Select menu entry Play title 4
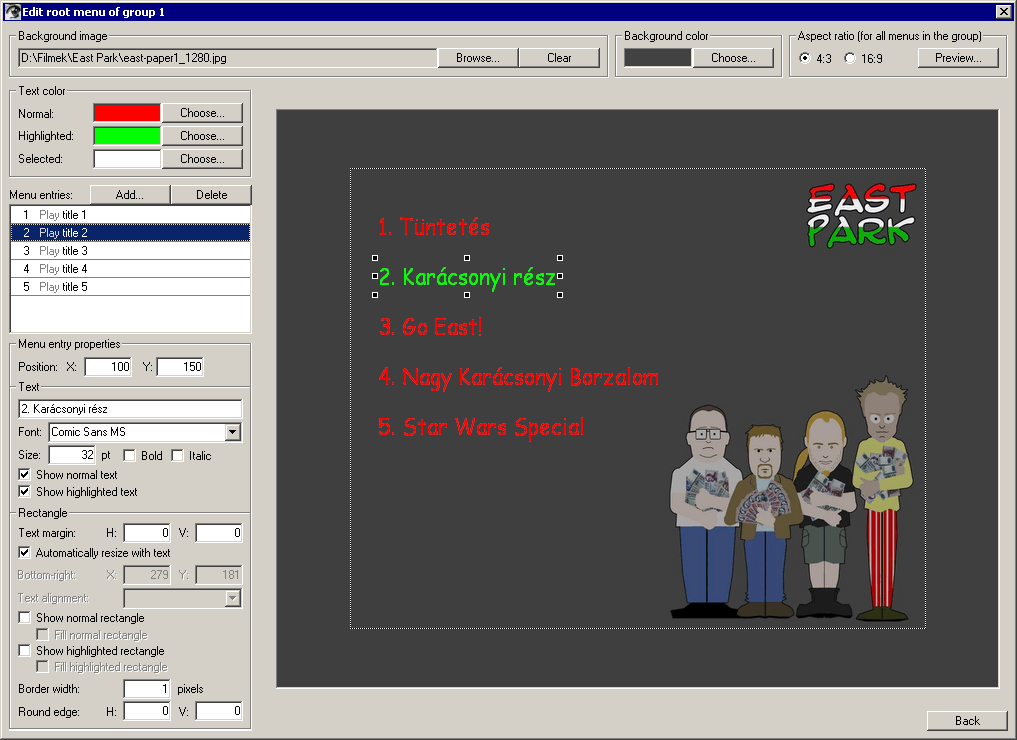 (130, 269)
